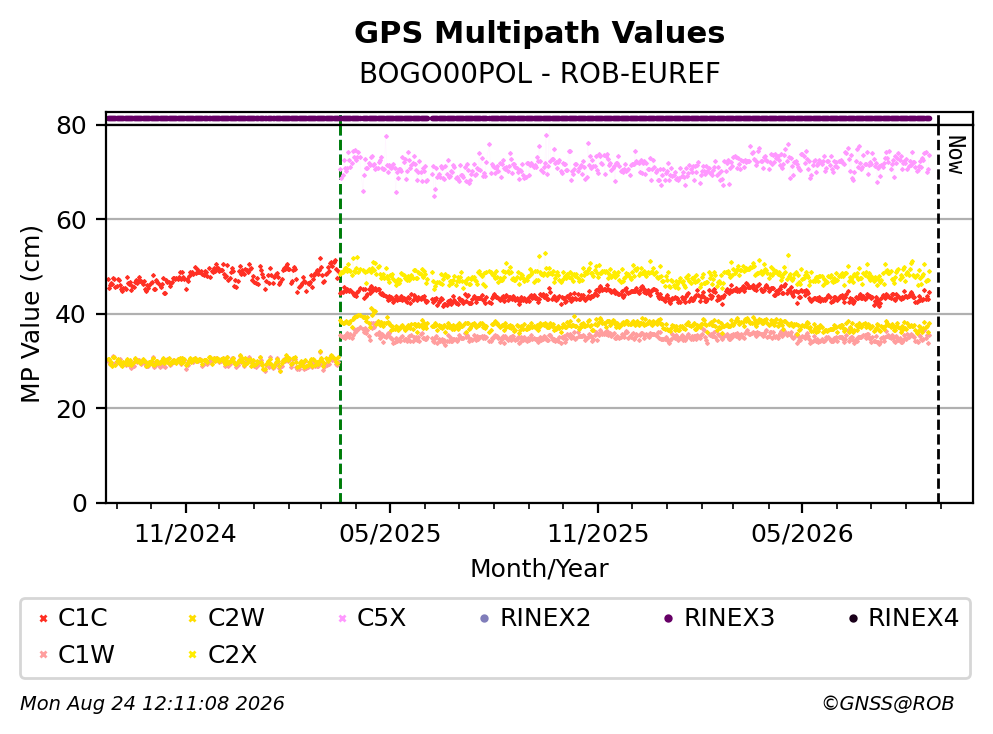993x734 pixels.
Task: Click the BOGO00POL - ROB-EUREF subtitle
Action: tap(540, 74)
